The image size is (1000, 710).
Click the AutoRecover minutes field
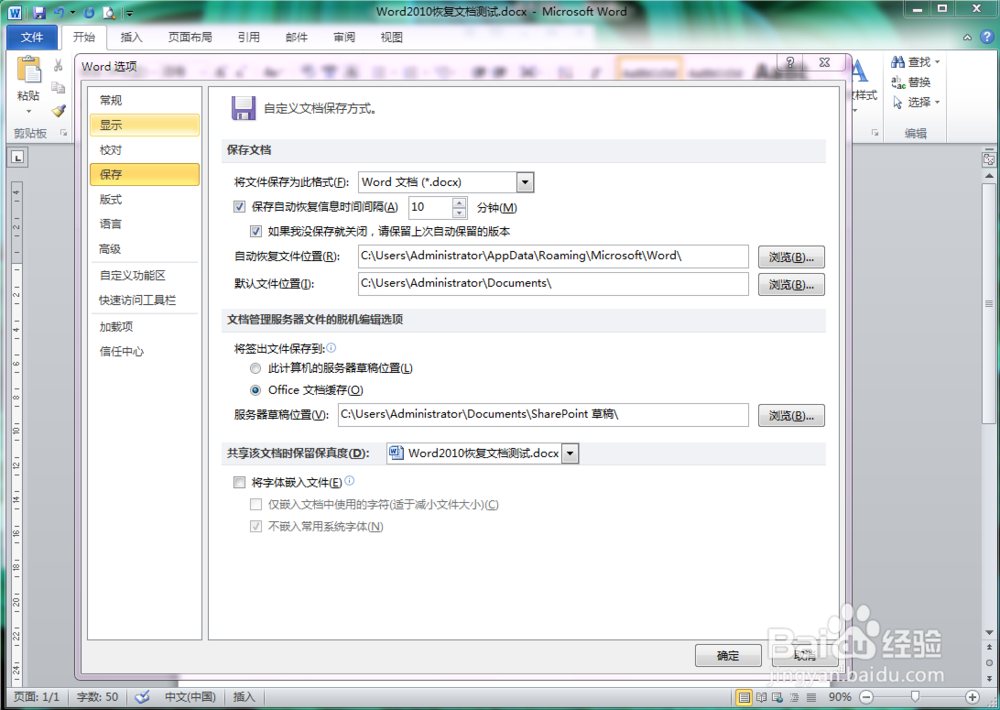430,207
